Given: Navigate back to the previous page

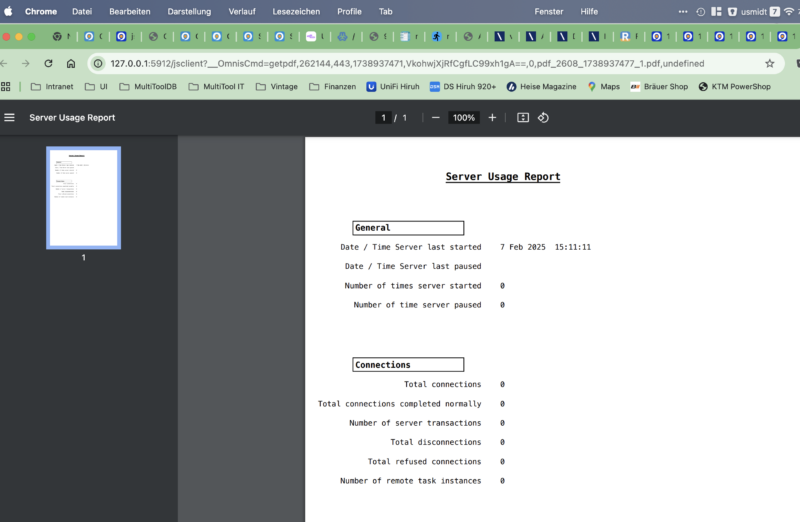Looking at the screenshot, I should pyautogui.click(x=5, y=63).
